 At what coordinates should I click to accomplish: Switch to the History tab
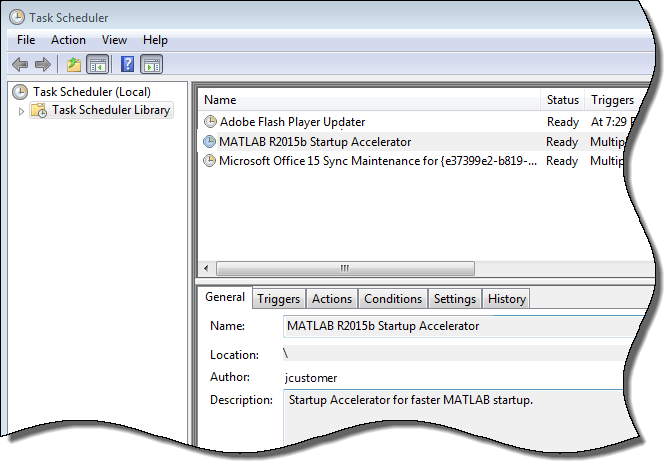507,299
